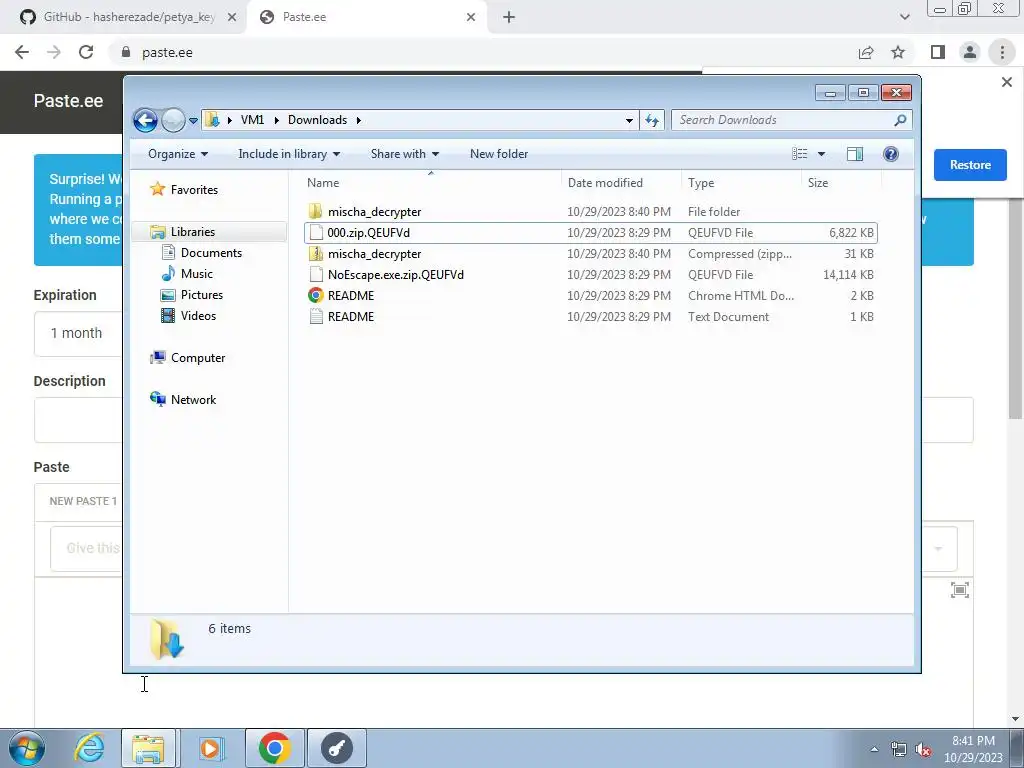Click Downloads in the address breadcrumb

point(317,120)
